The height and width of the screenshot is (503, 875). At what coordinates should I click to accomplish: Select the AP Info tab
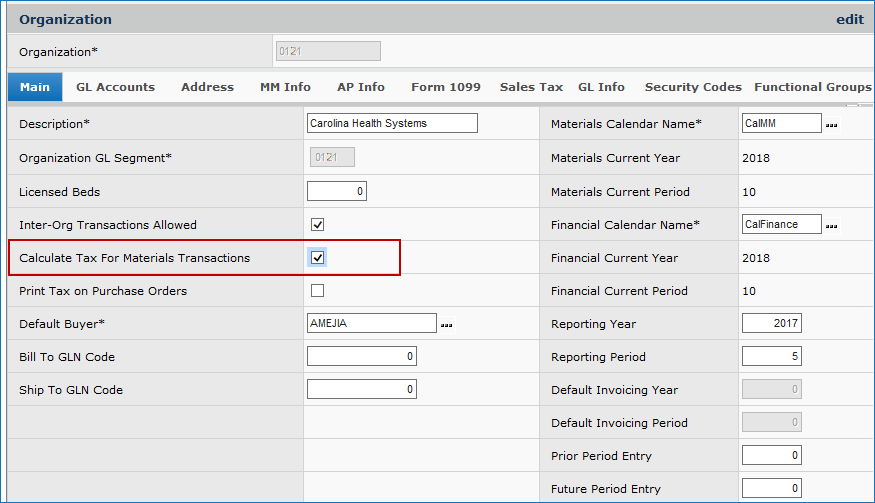point(360,87)
